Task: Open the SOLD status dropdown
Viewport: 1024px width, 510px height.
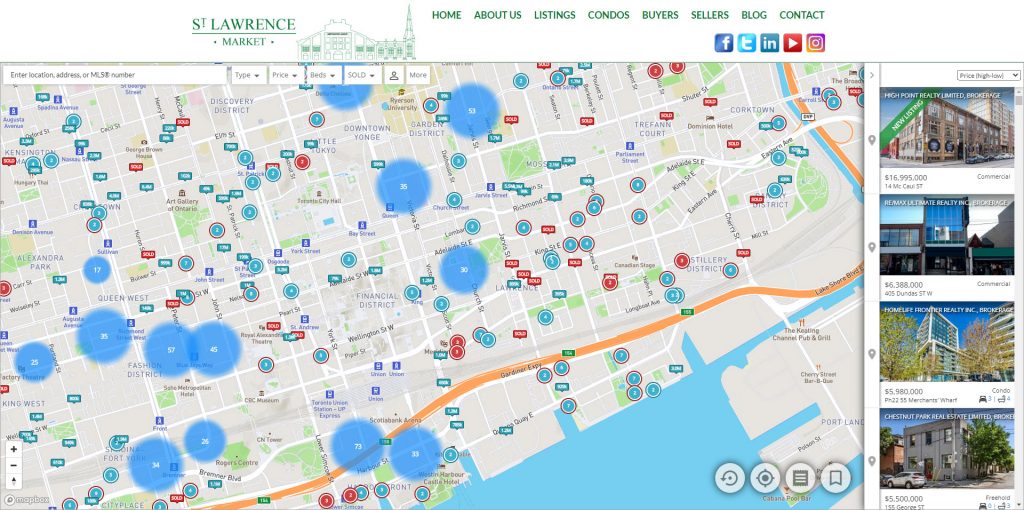Action: tap(361, 75)
